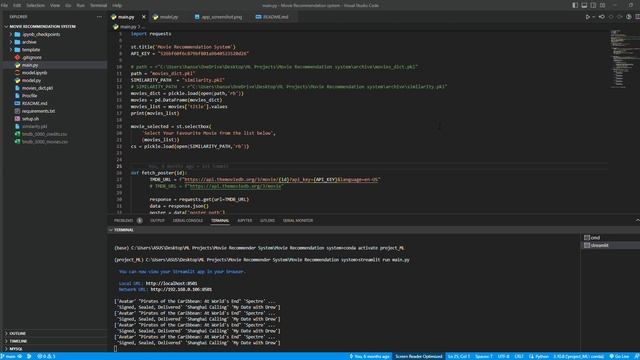Switch to the Output panel tab
The width and height of the screenshot is (640, 360).
[157, 220]
